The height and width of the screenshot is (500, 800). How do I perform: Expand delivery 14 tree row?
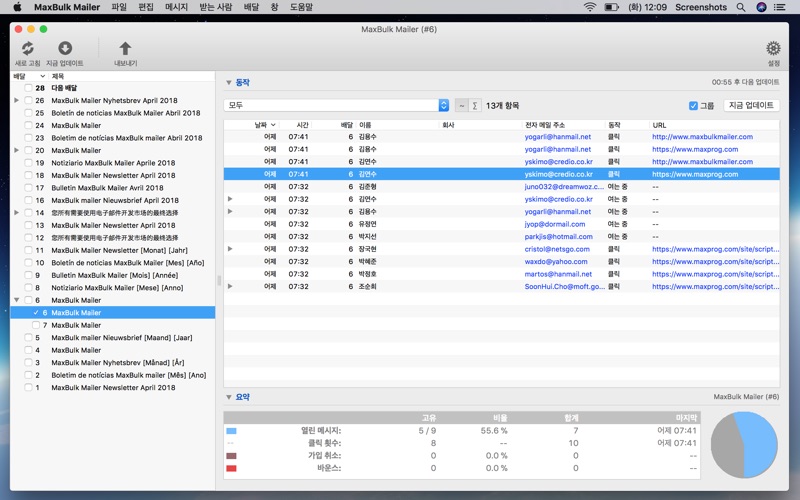pyautogui.click(x=16, y=213)
